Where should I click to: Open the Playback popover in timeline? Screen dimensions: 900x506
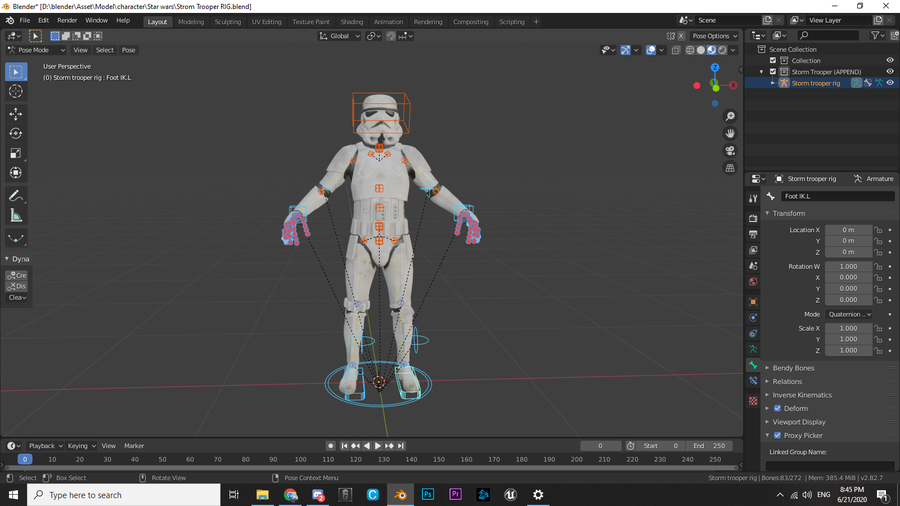tap(45, 446)
